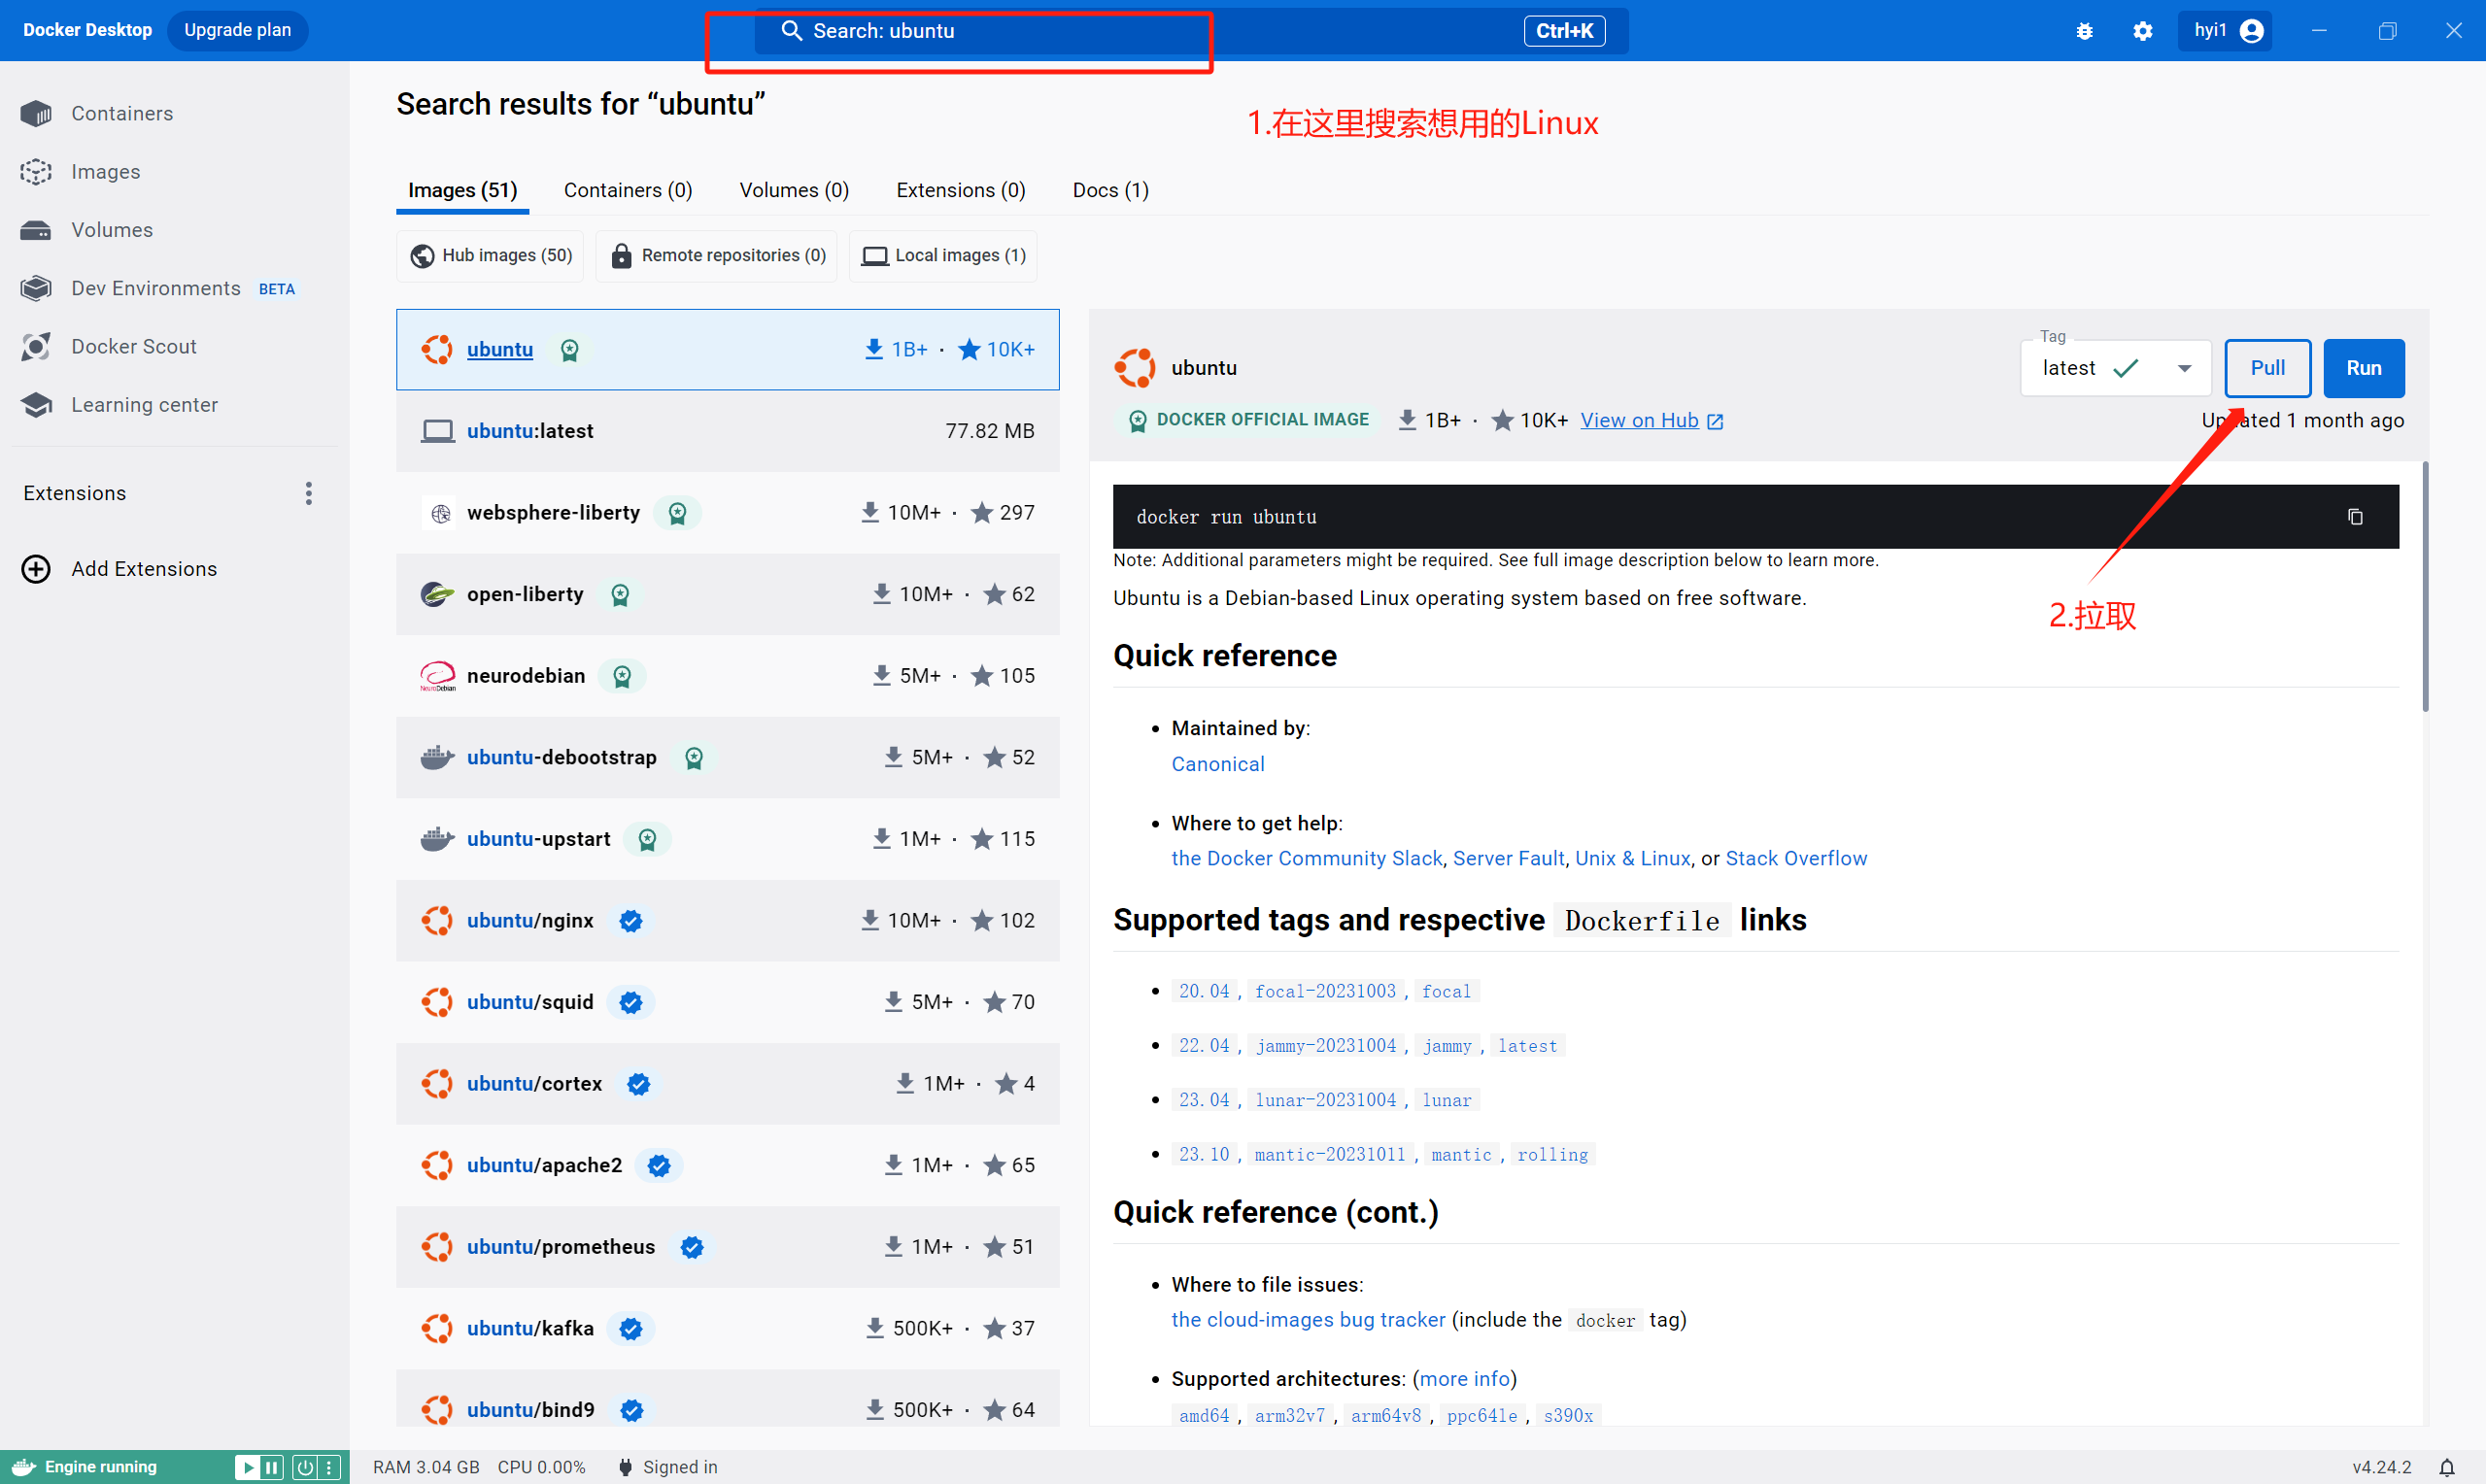Click the Run button
This screenshot has width=2486, height=1484.
pos(2363,368)
